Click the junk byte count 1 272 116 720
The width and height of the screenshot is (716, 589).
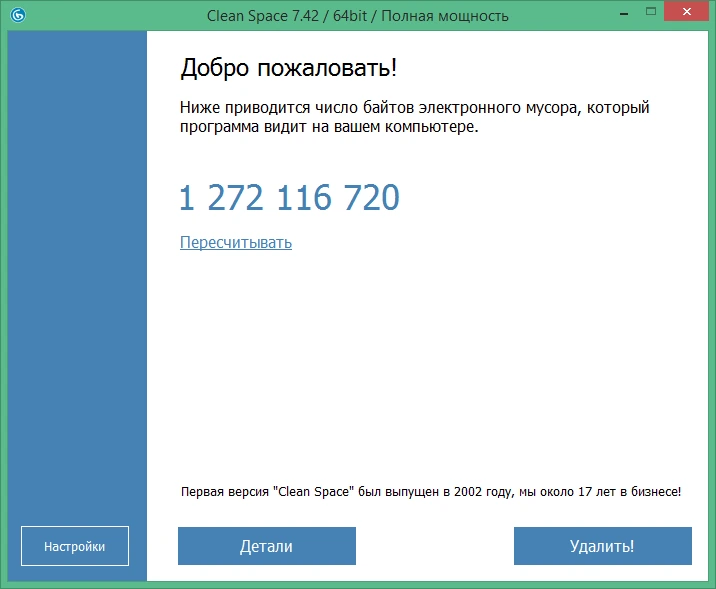pos(290,198)
